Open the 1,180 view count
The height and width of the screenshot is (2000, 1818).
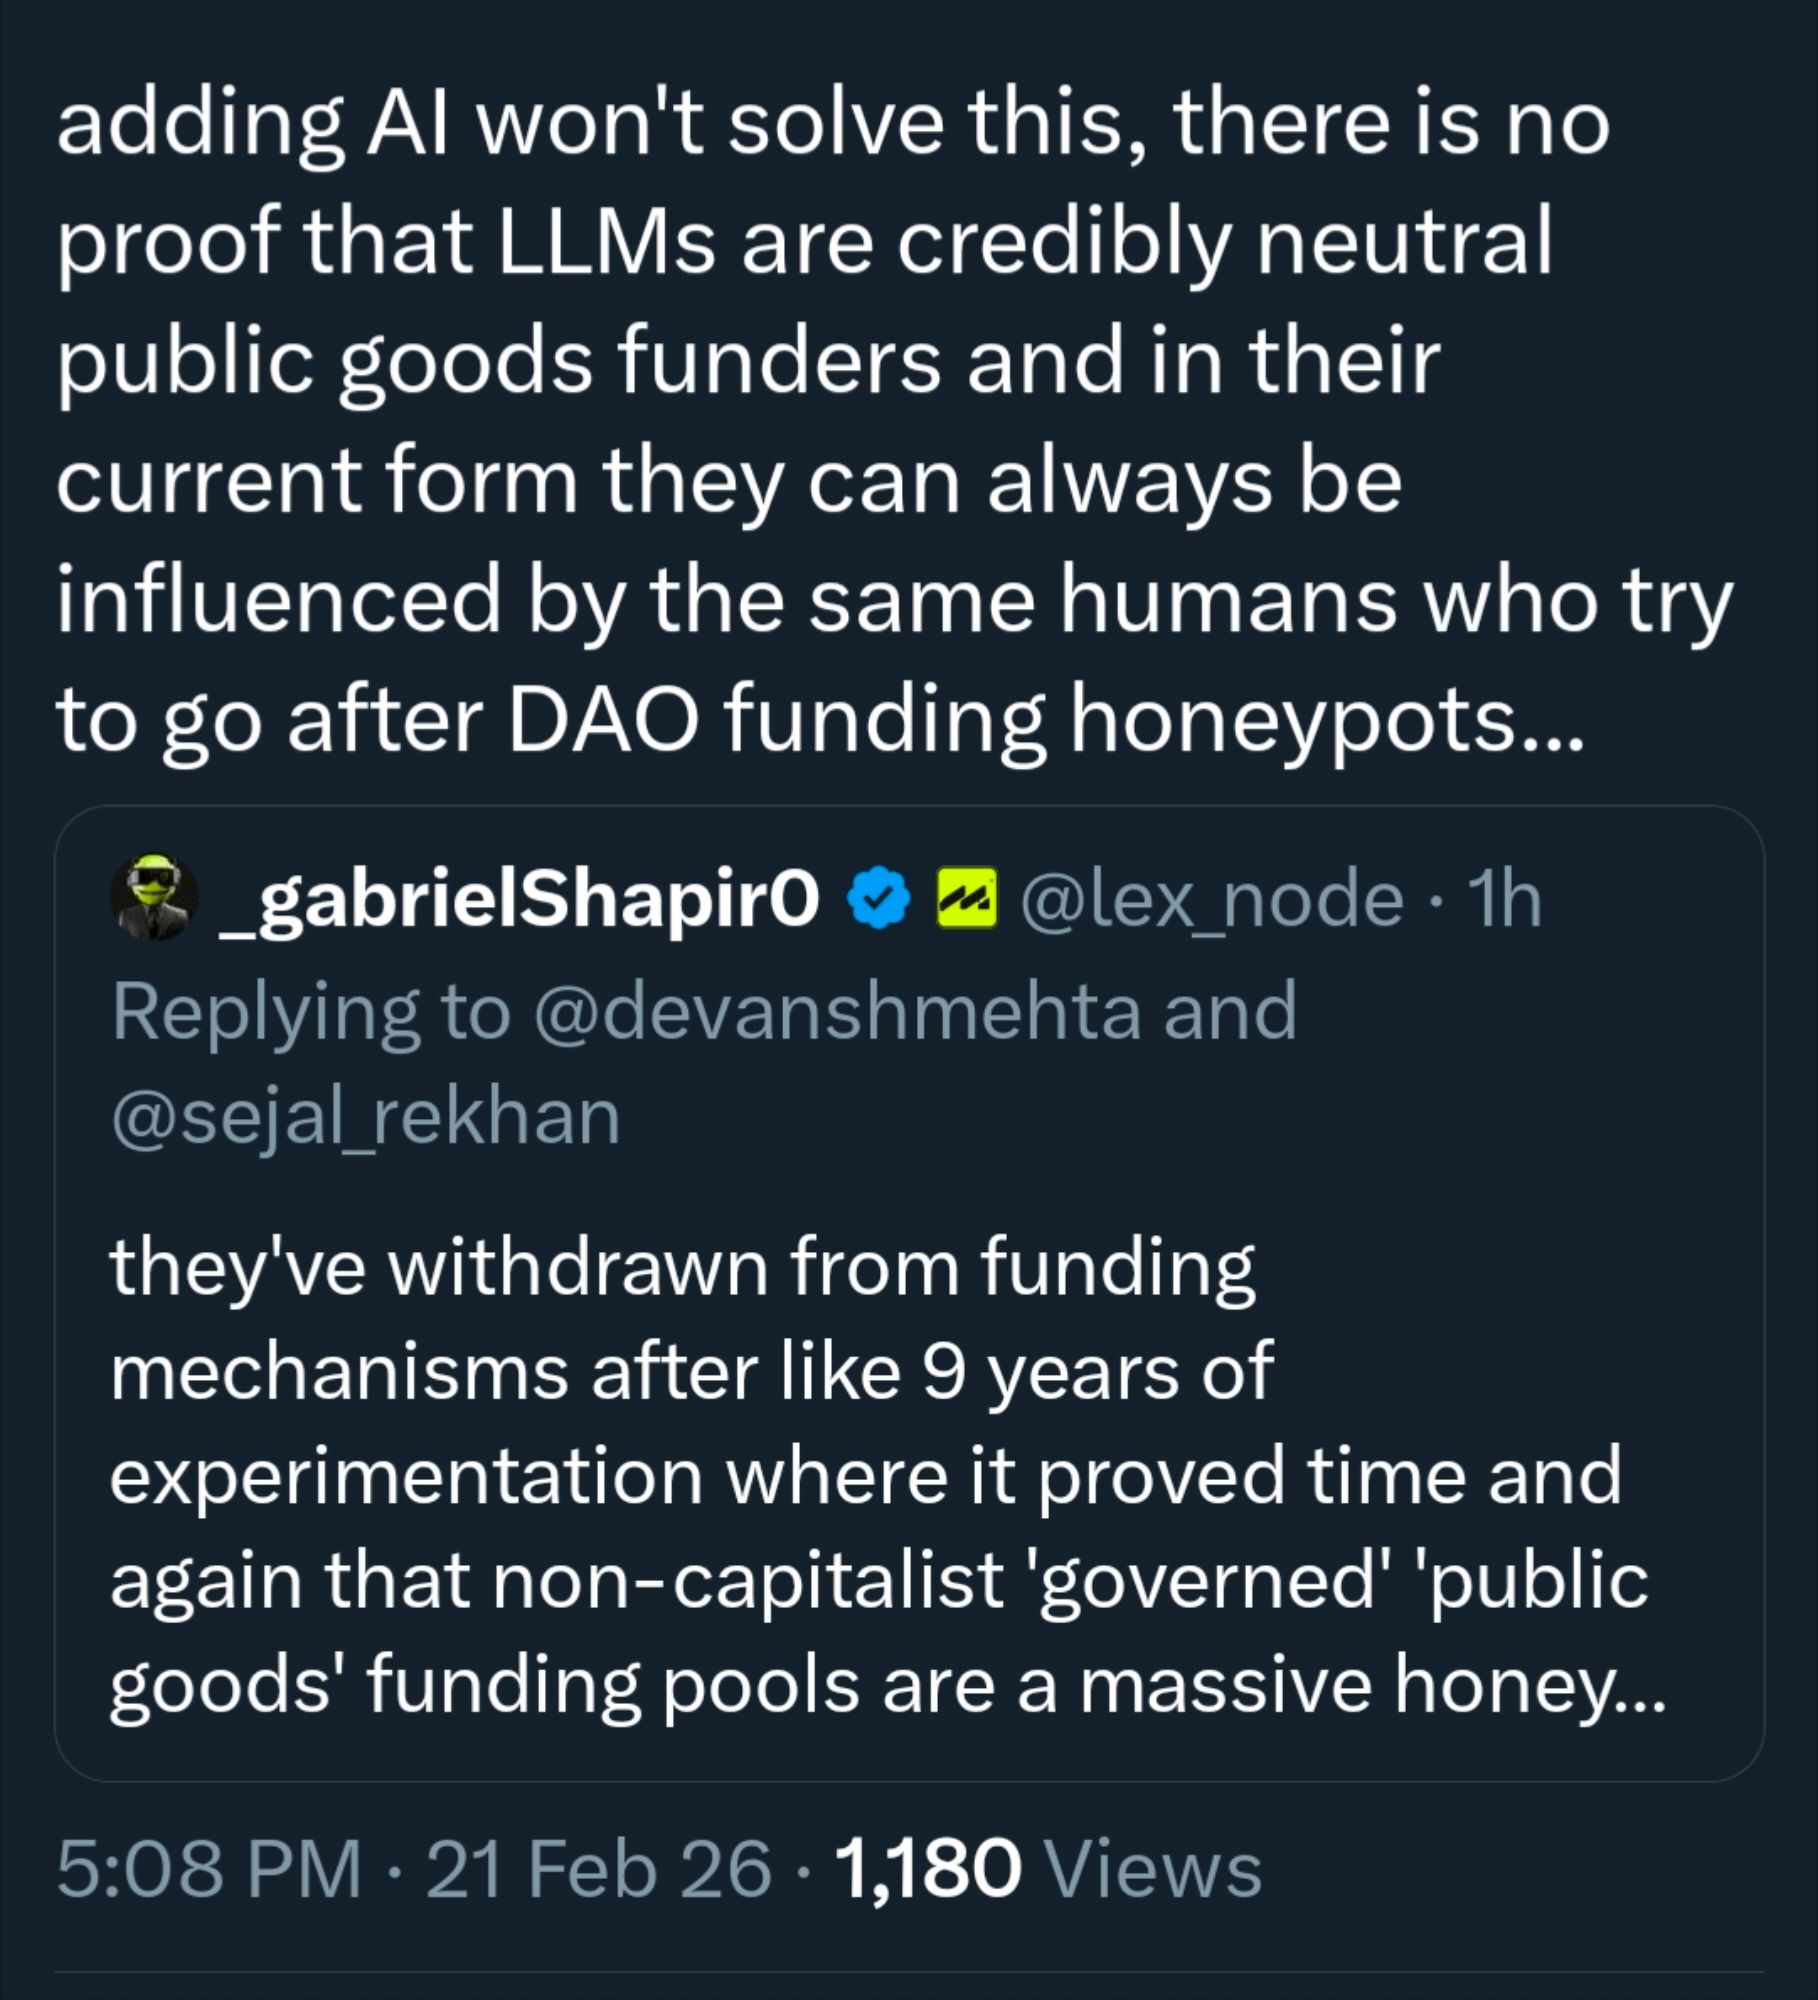[x=927, y=1869]
